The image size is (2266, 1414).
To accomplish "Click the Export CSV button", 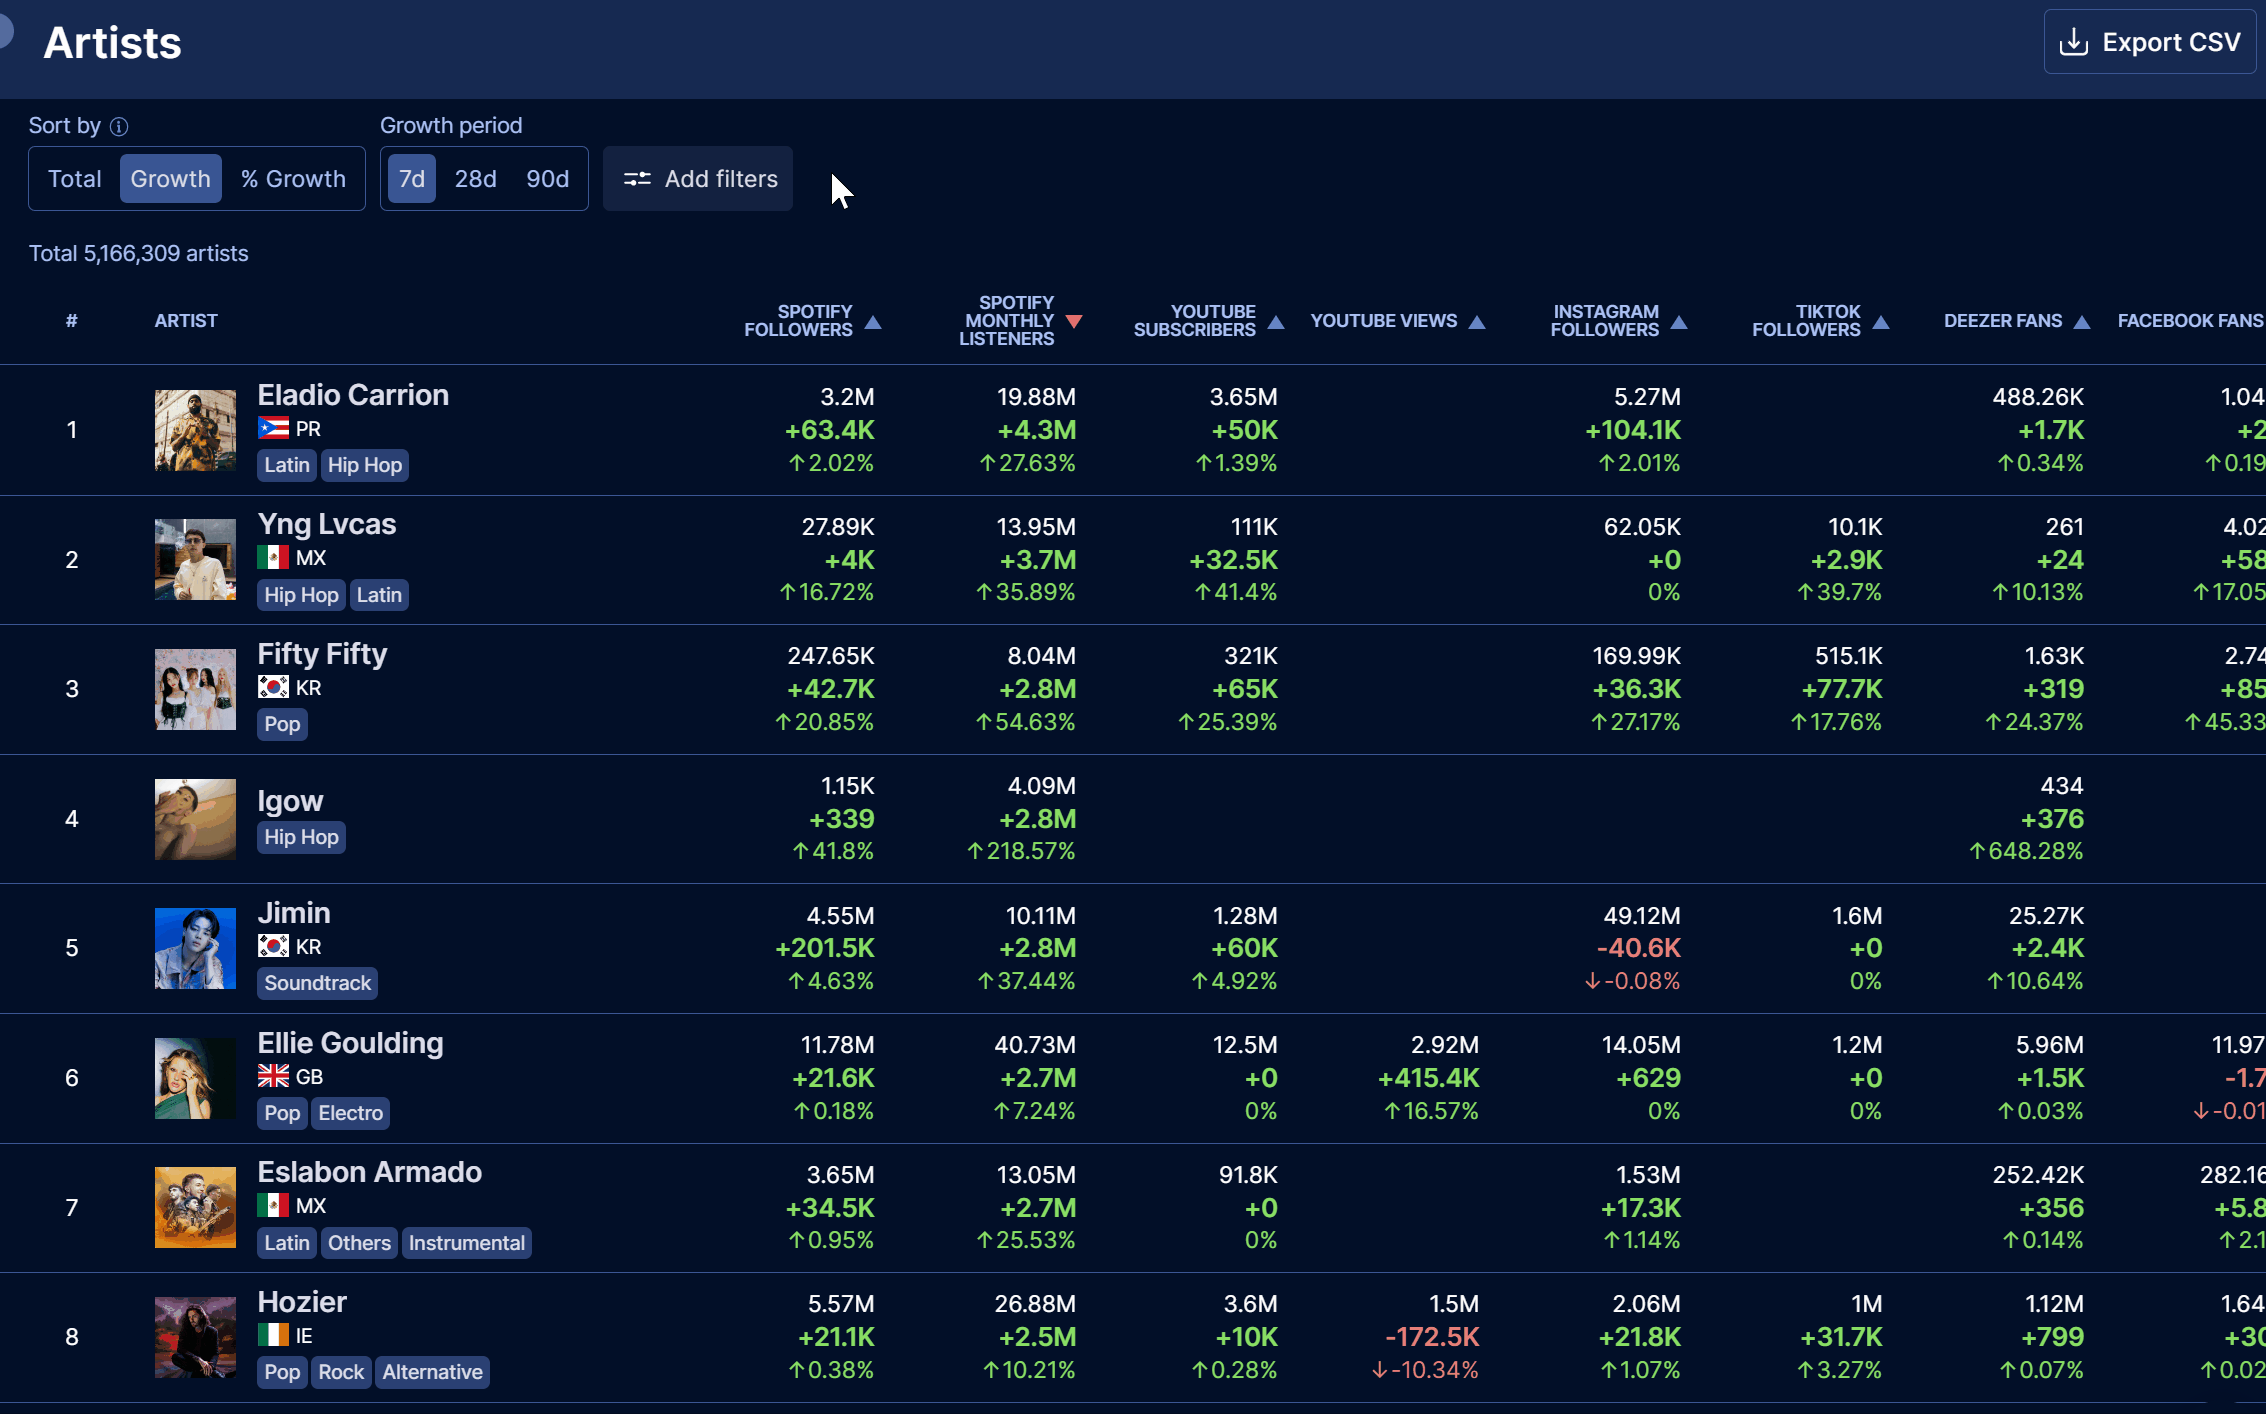I will [2150, 42].
